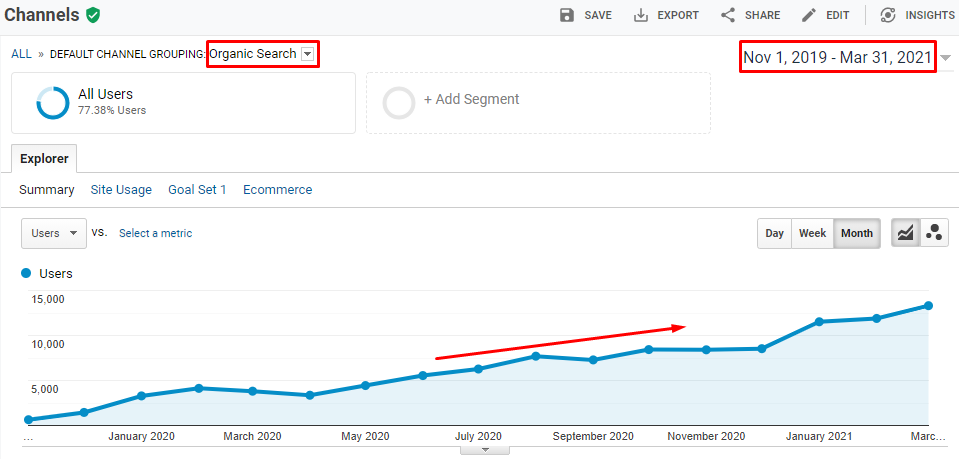
Task: Click the SHARE button label
Action: click(x=763, y=15)
